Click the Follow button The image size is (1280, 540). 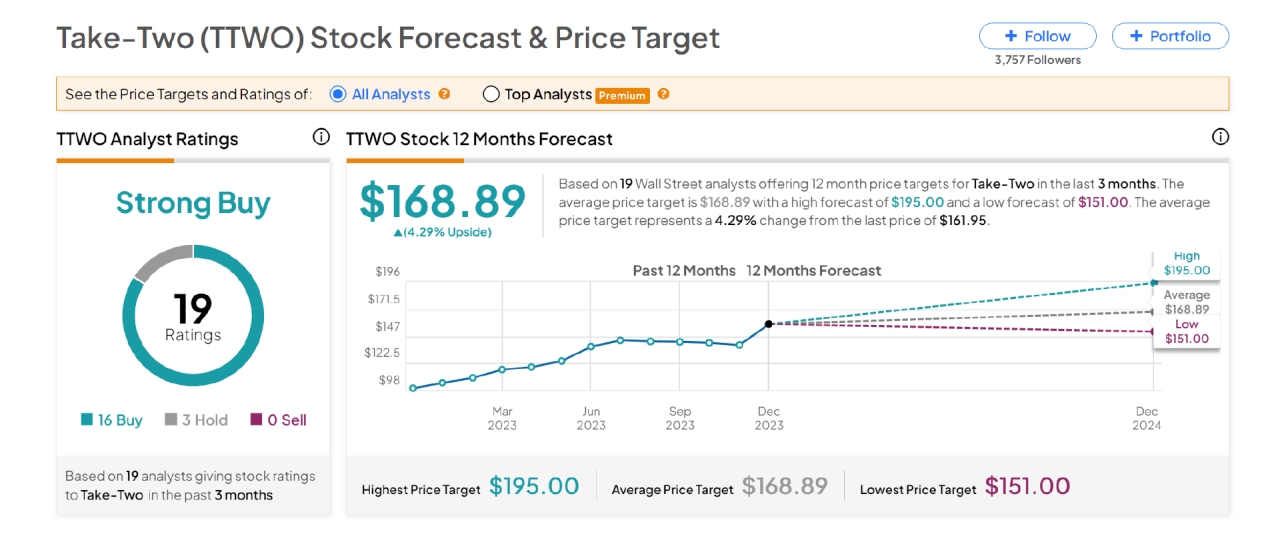pyautogui.click(x=1037, y=36)
